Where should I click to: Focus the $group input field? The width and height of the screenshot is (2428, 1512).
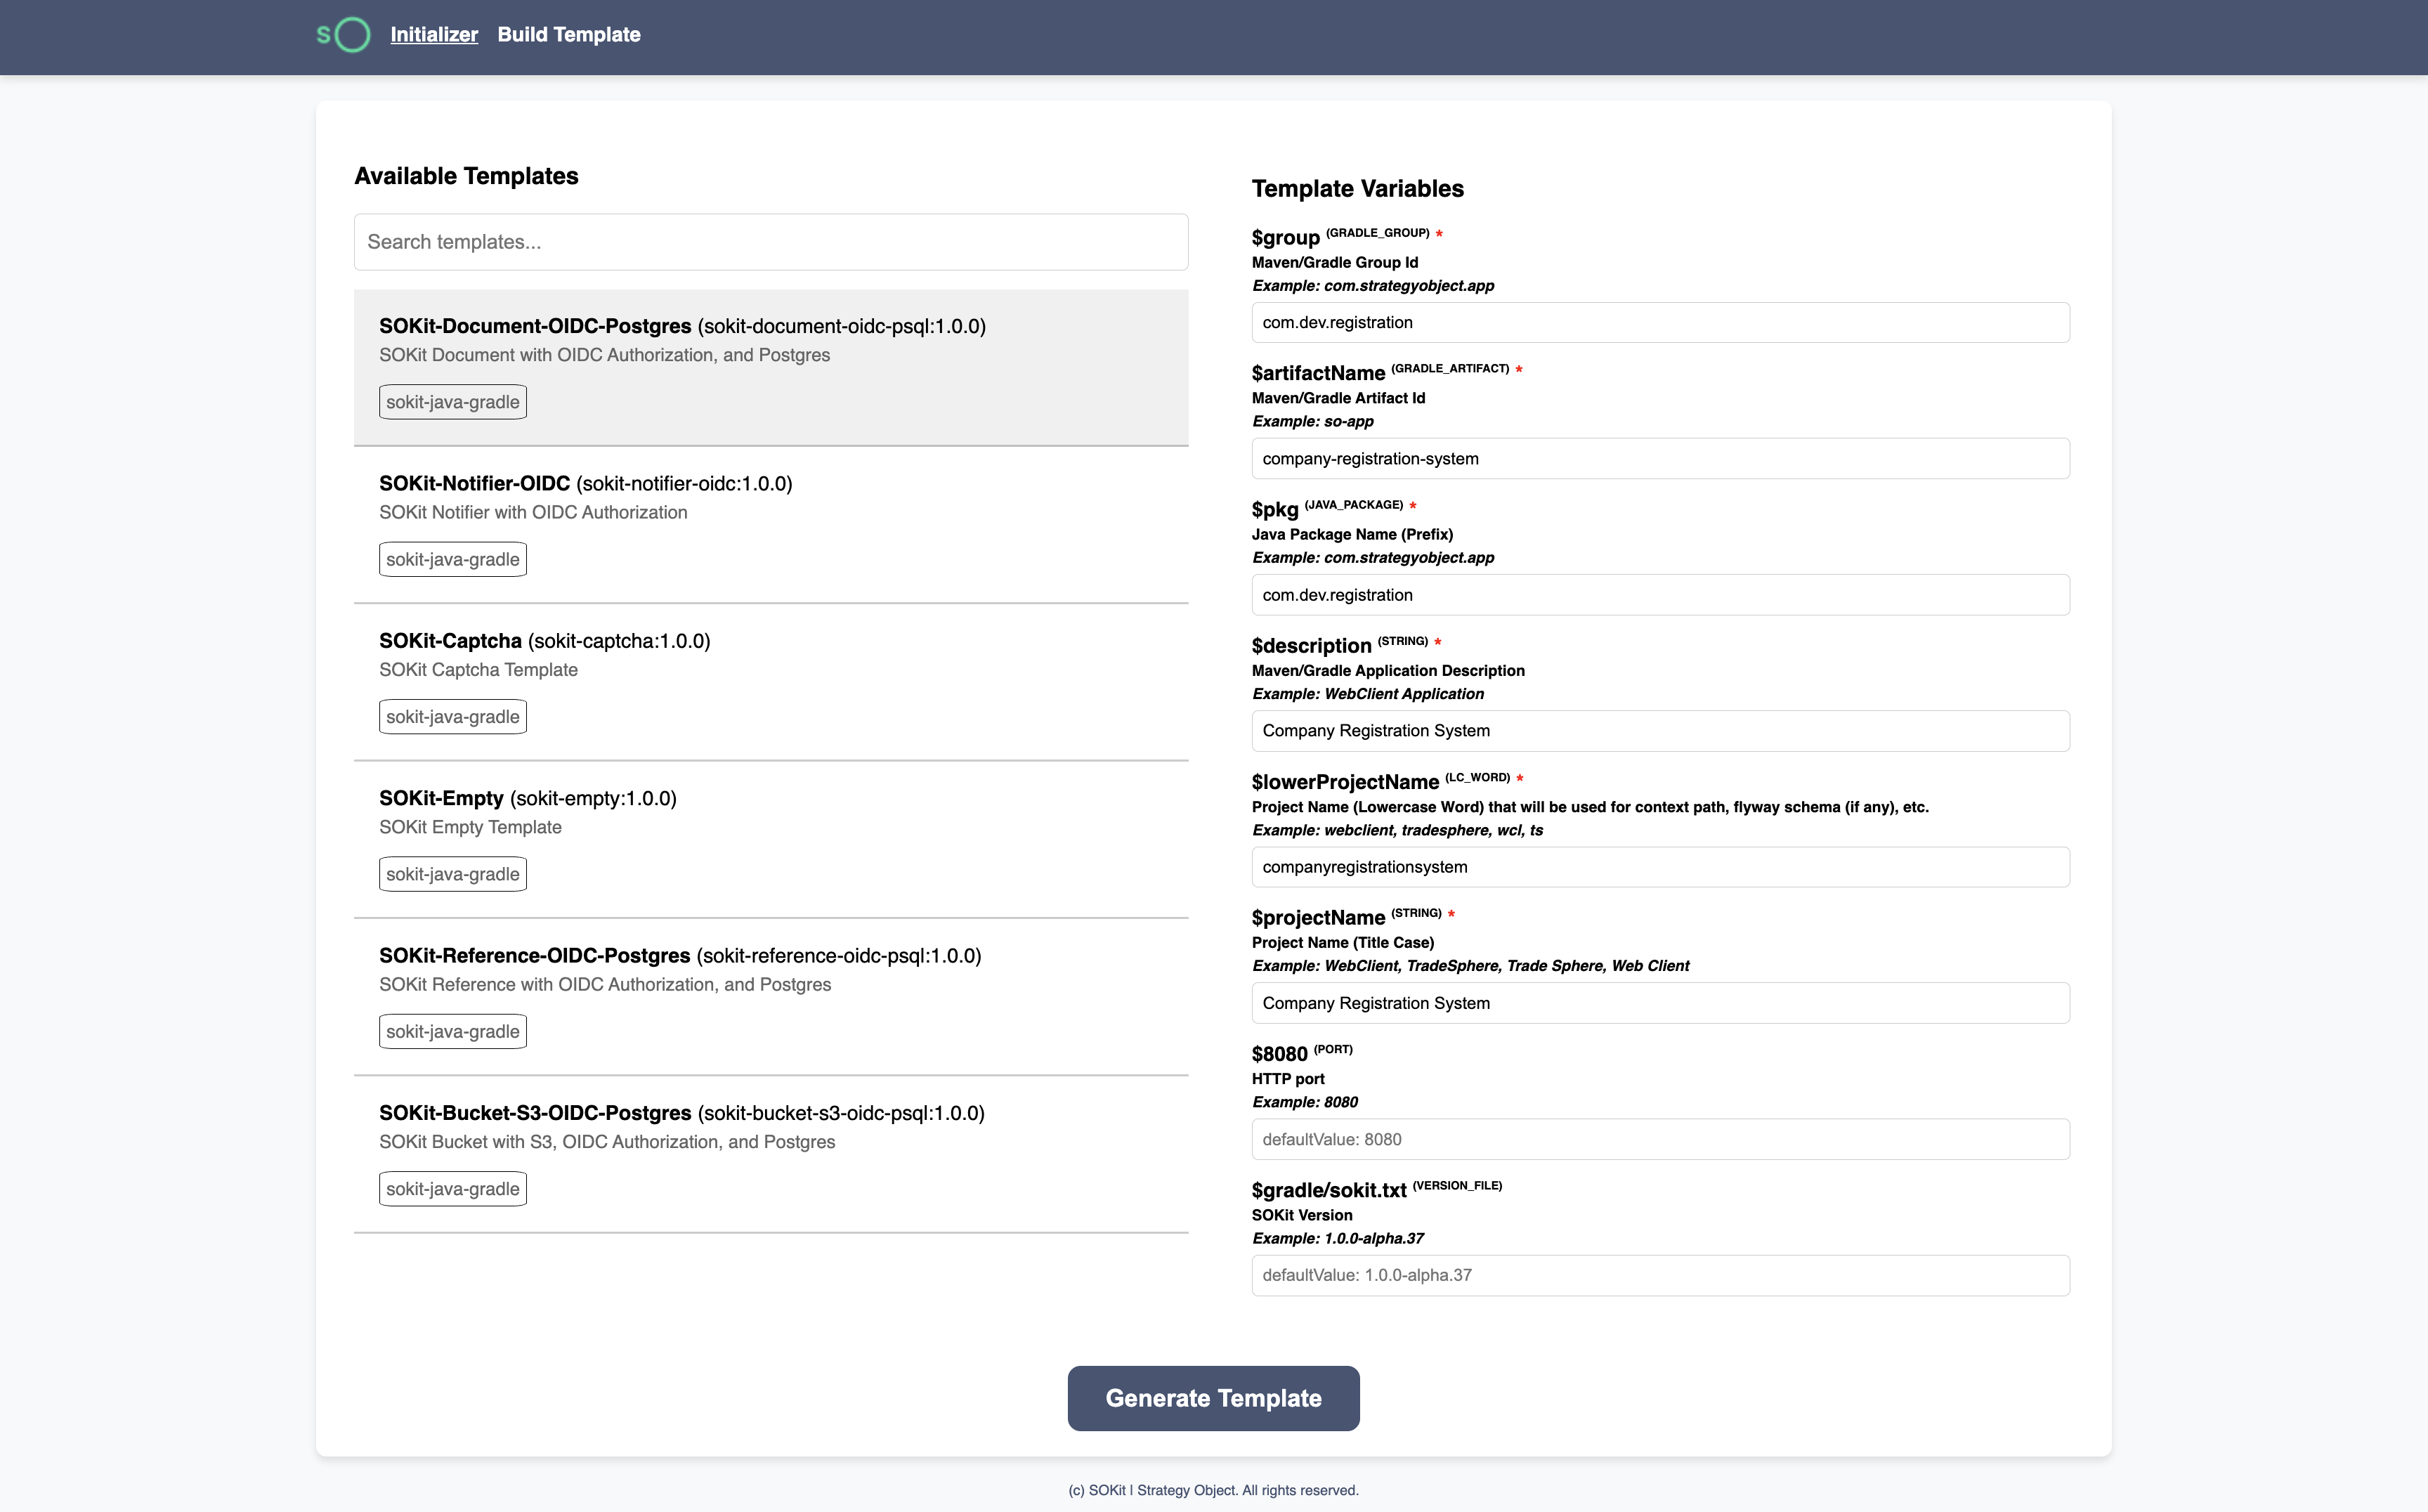pos(1659,323)
